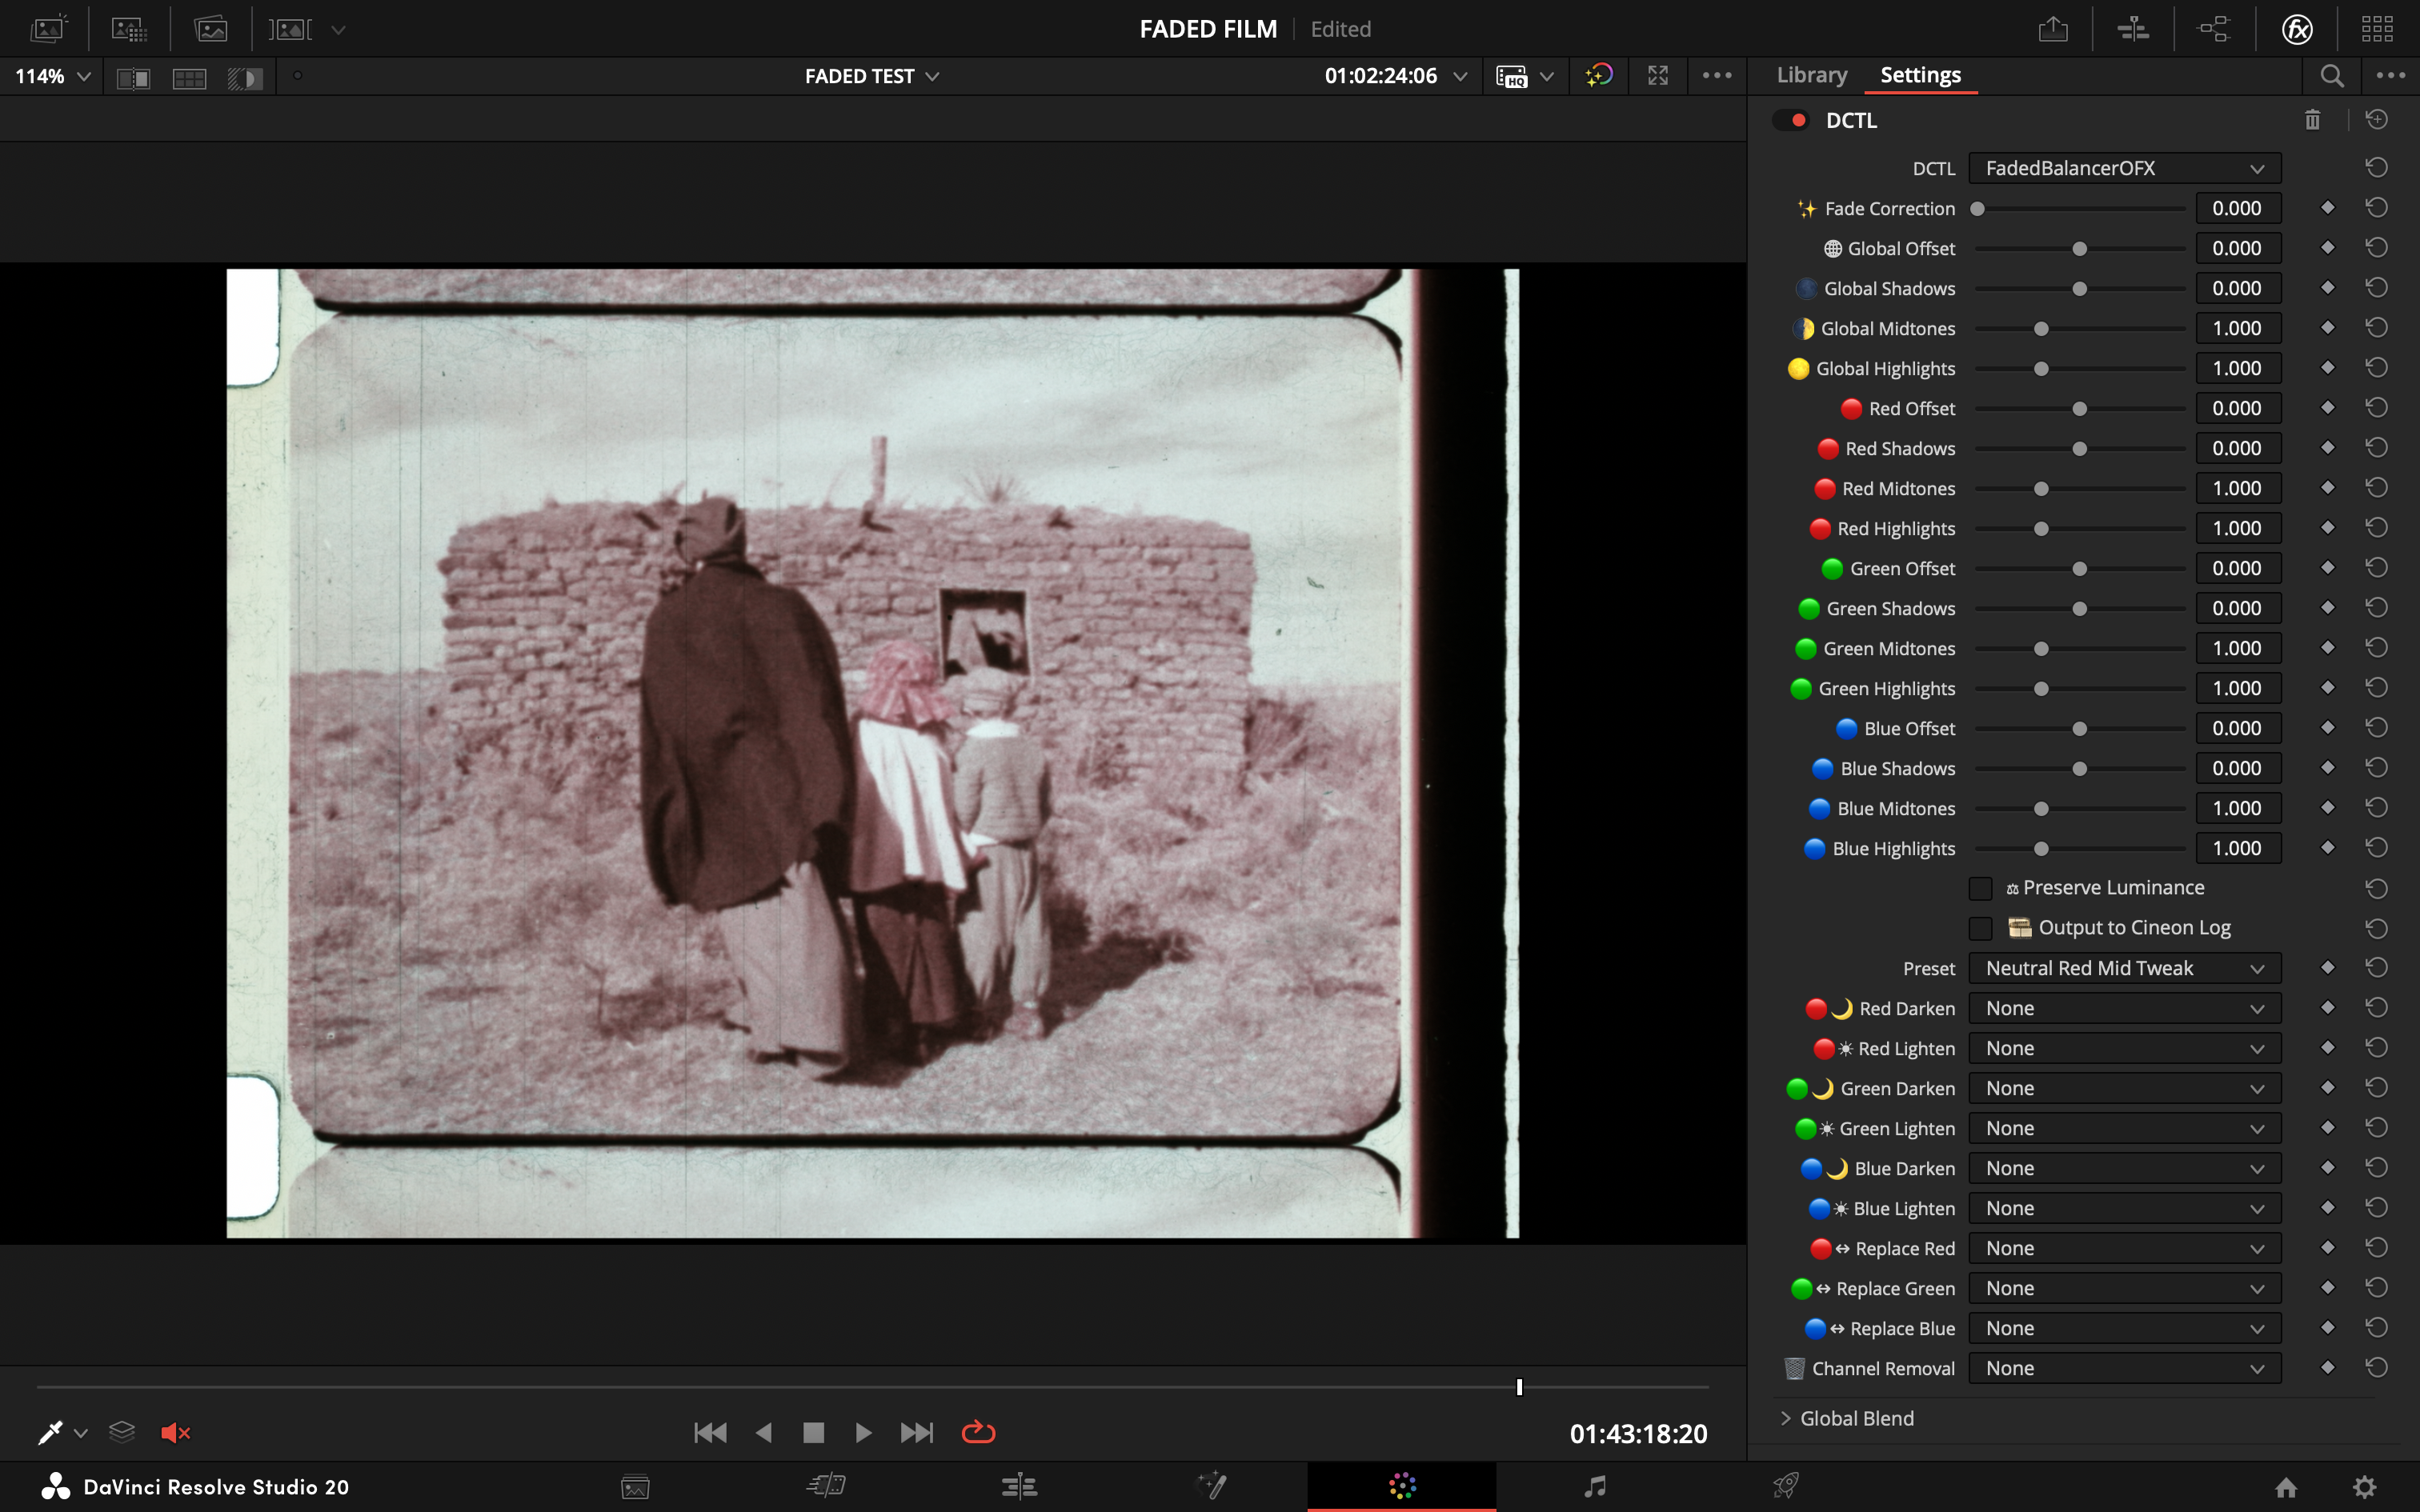
Task: Add keyframe for Global Offset diamond
Action: 2327,248
